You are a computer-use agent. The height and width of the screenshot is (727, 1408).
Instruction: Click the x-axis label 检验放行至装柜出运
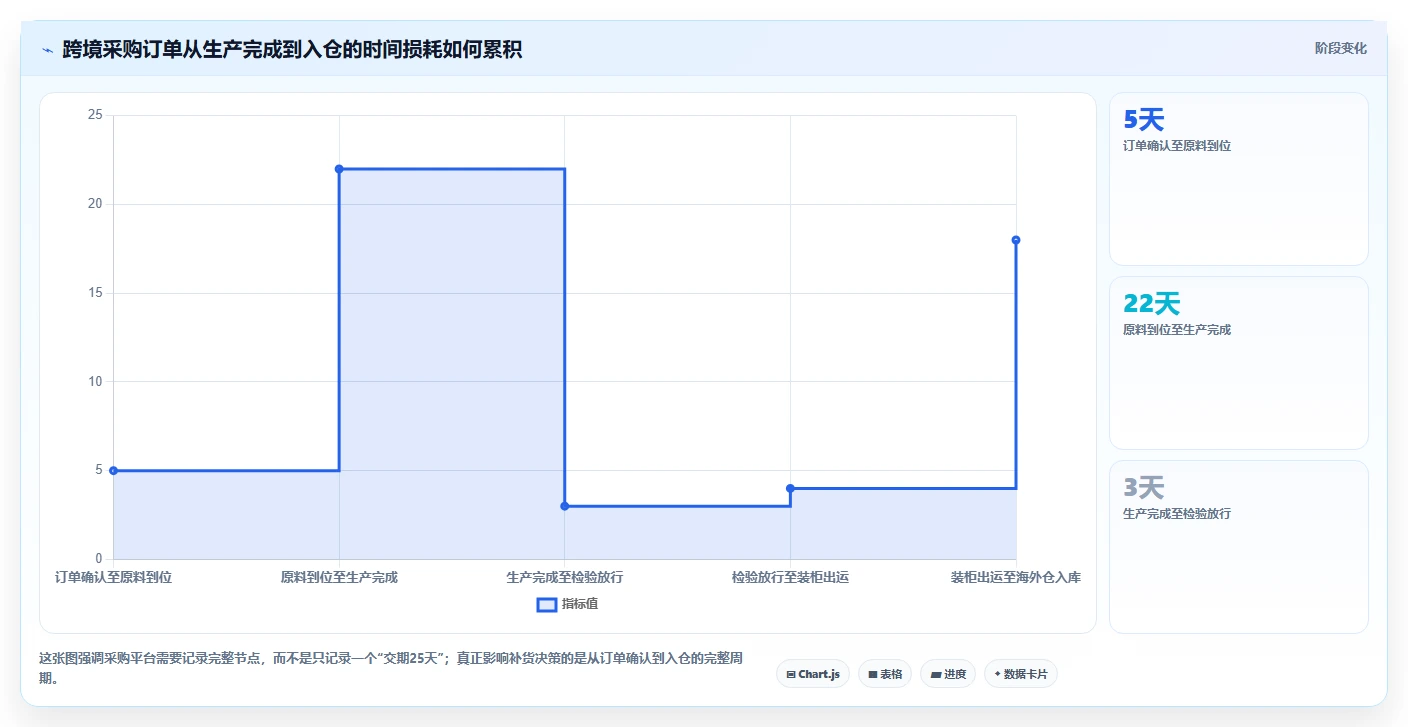(790, 577)
